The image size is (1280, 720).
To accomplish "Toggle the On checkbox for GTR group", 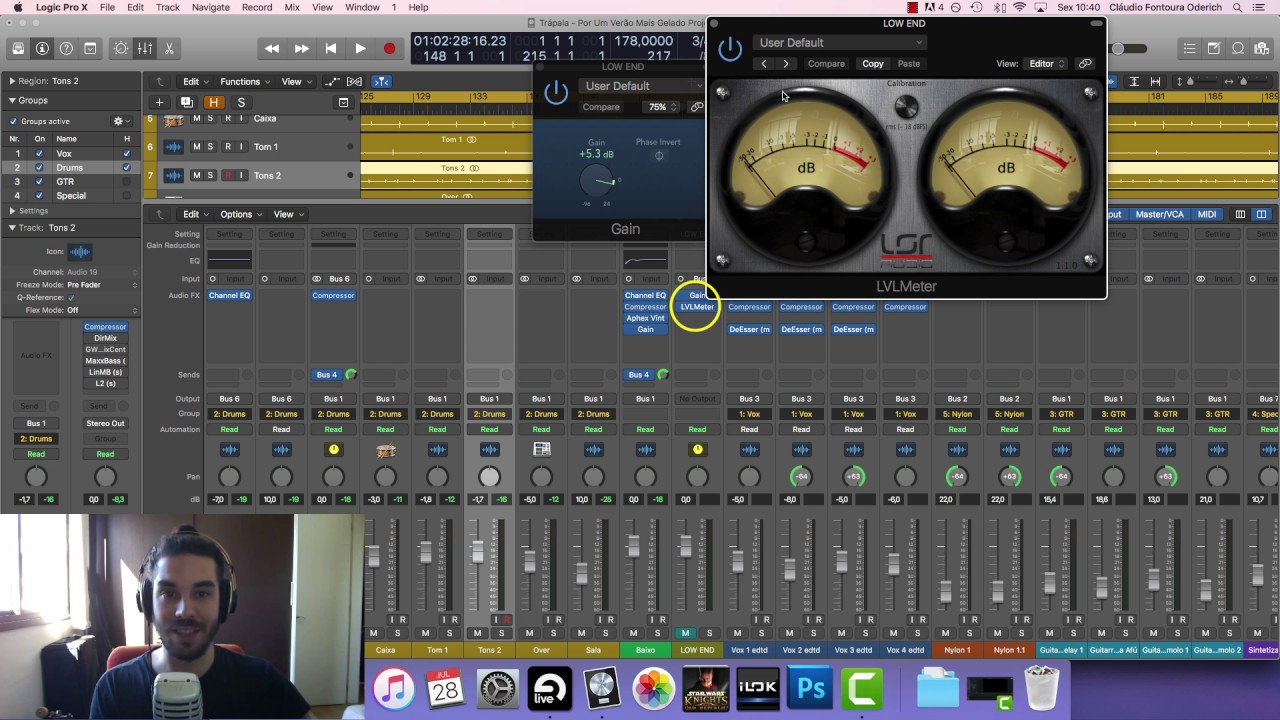I will 39,182.
